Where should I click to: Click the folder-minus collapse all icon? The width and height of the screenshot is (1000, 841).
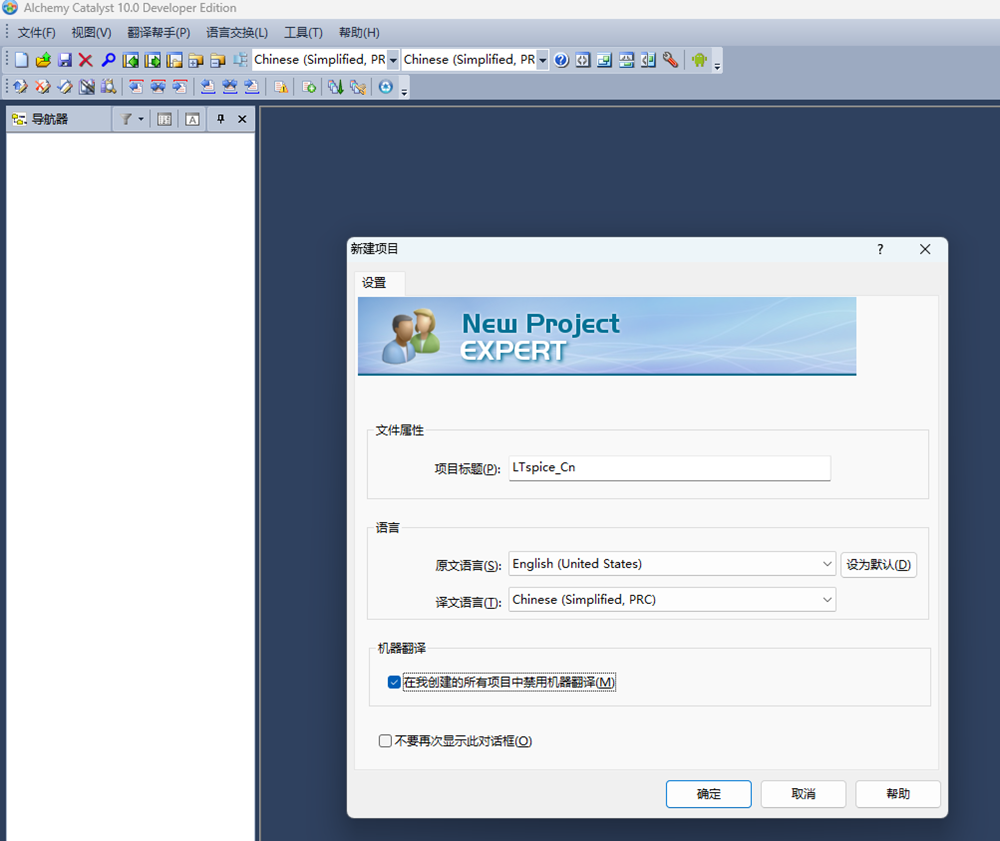pos(218,60)
